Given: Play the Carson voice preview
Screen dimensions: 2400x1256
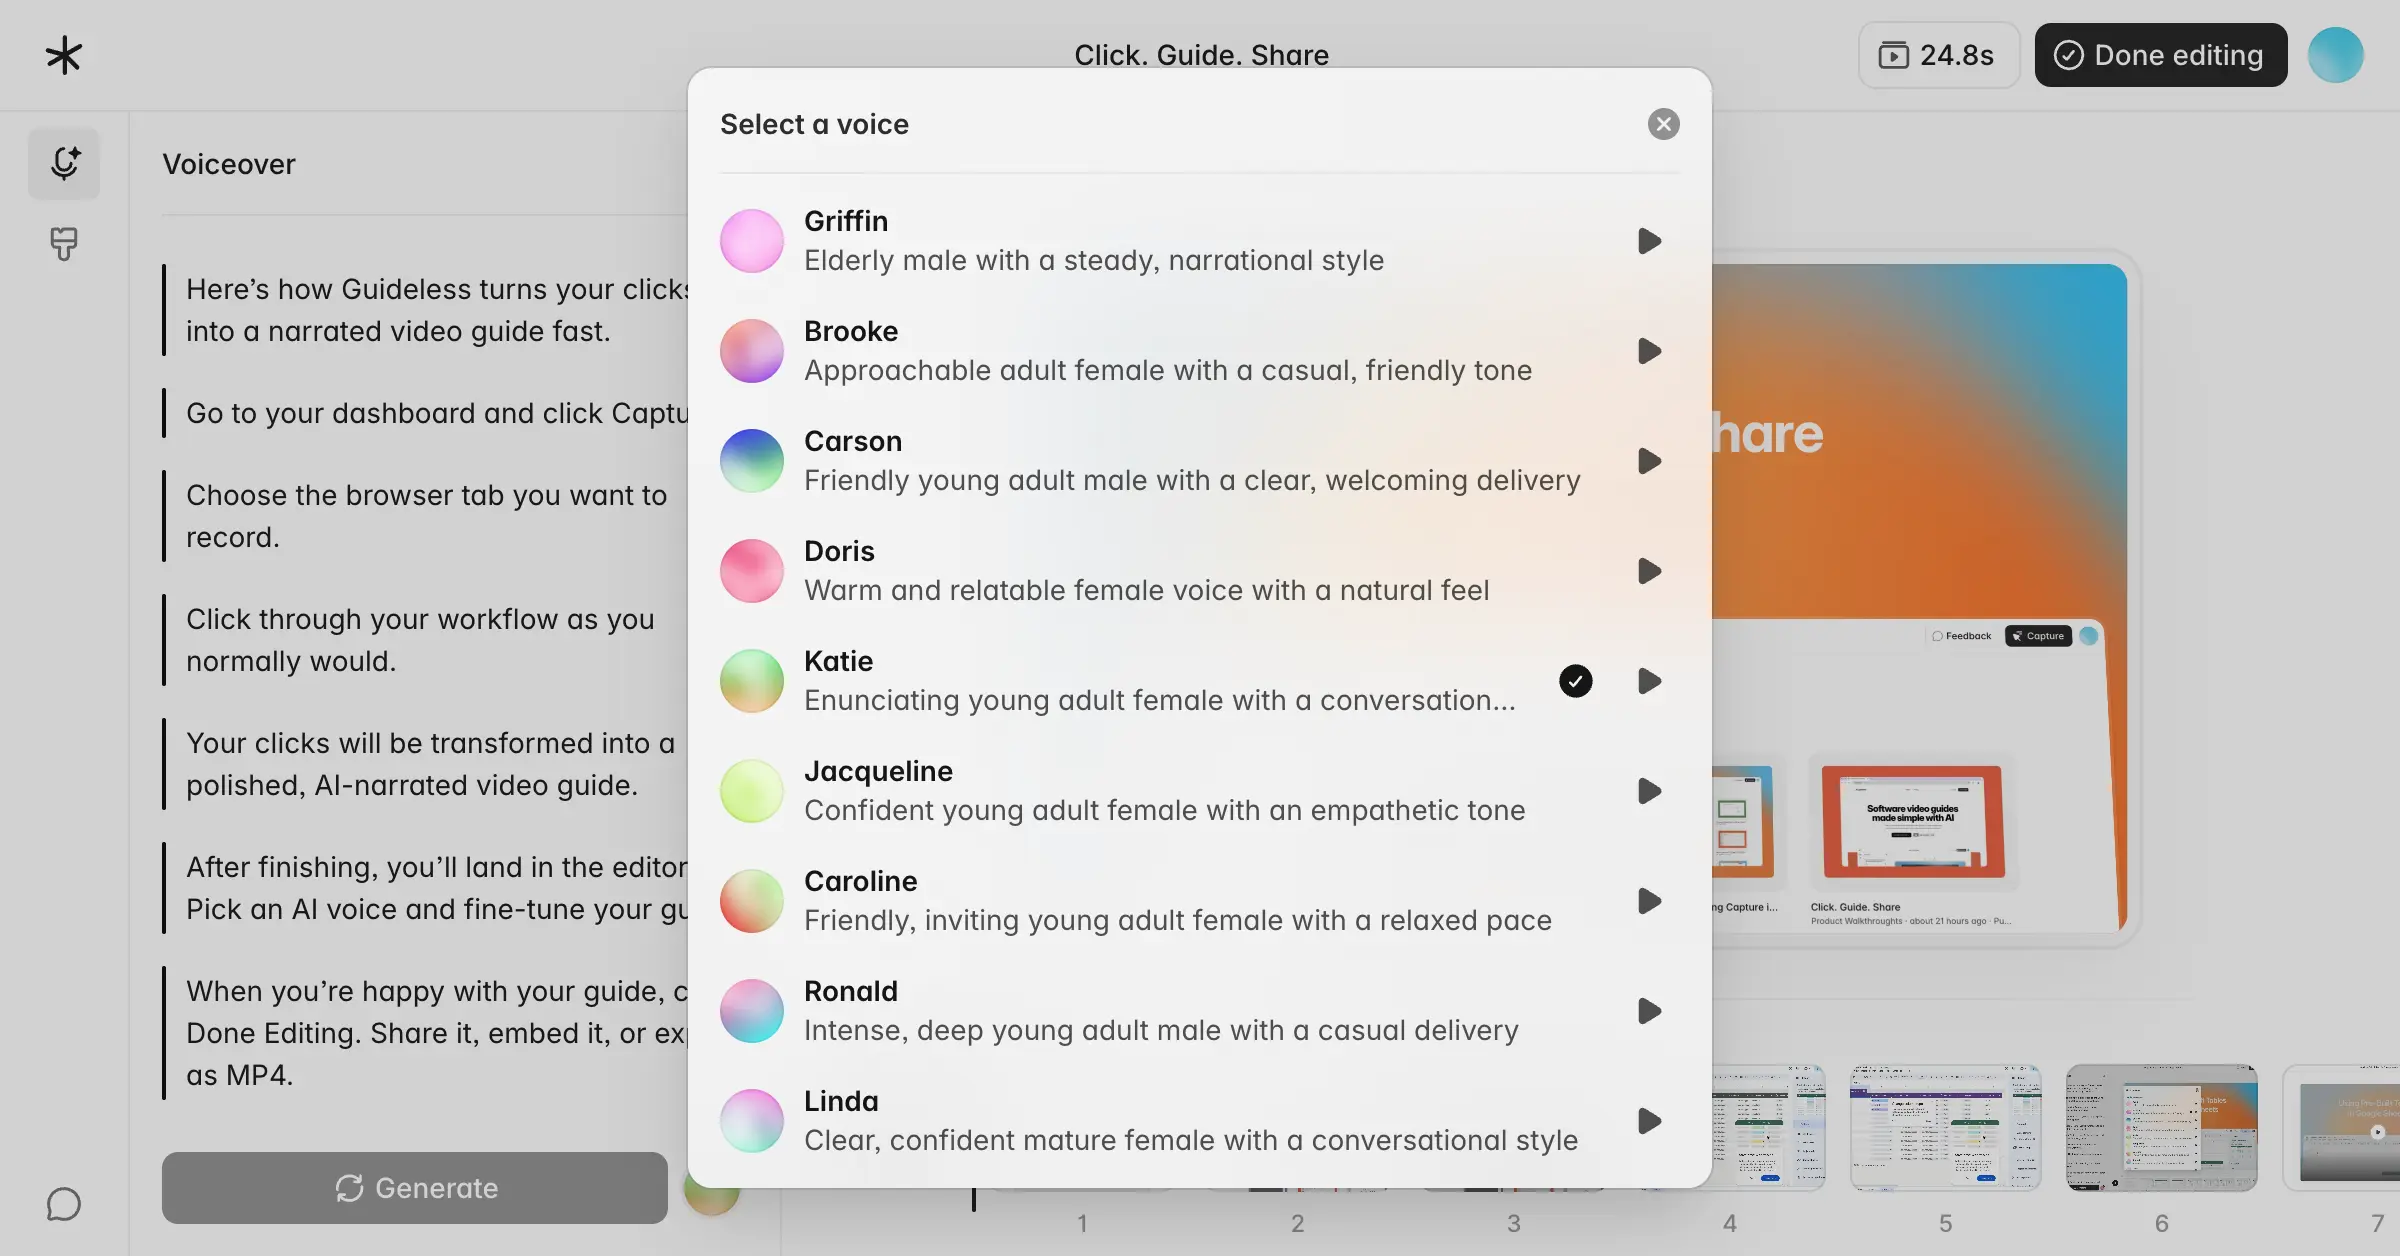Looking at the screenshot, I should pos(1648,461).
